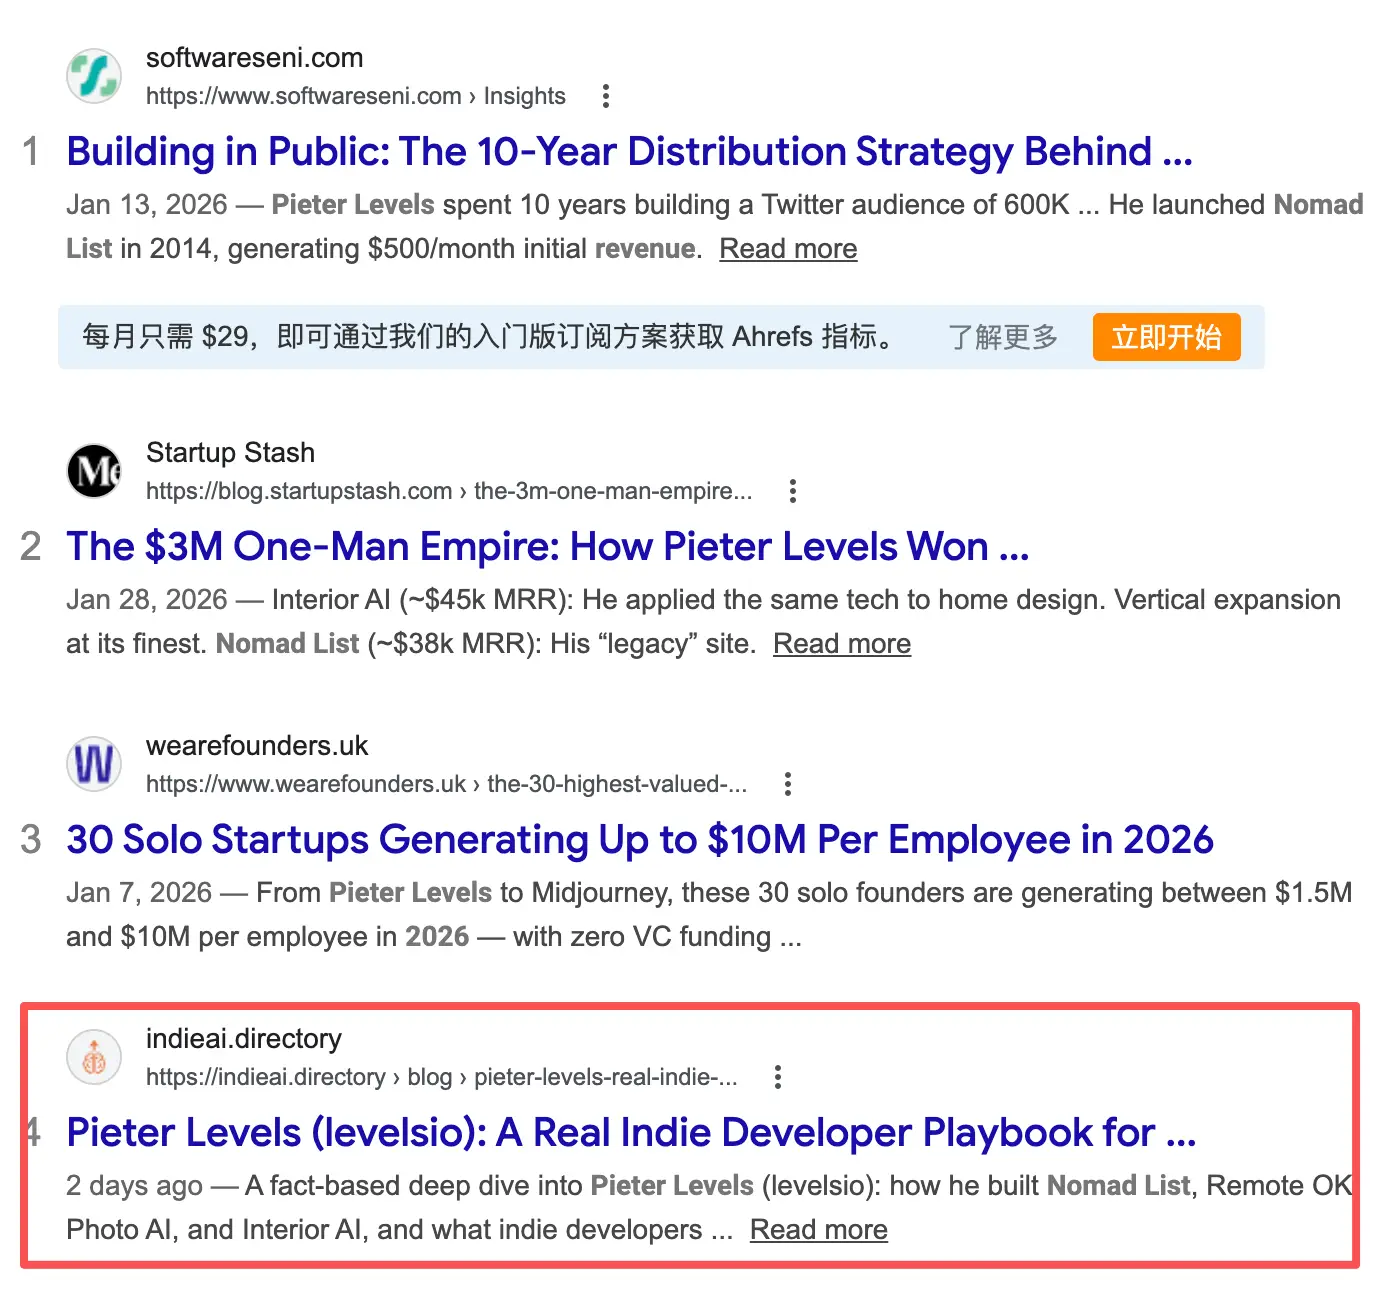Open more options for the indieai.directory result

[777, 1077]
